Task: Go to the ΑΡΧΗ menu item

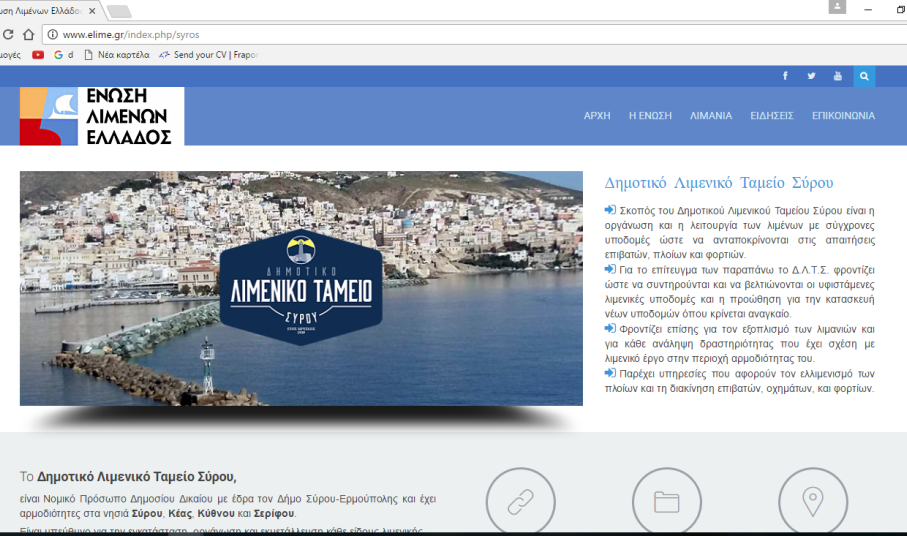Action: pos(597,116)
